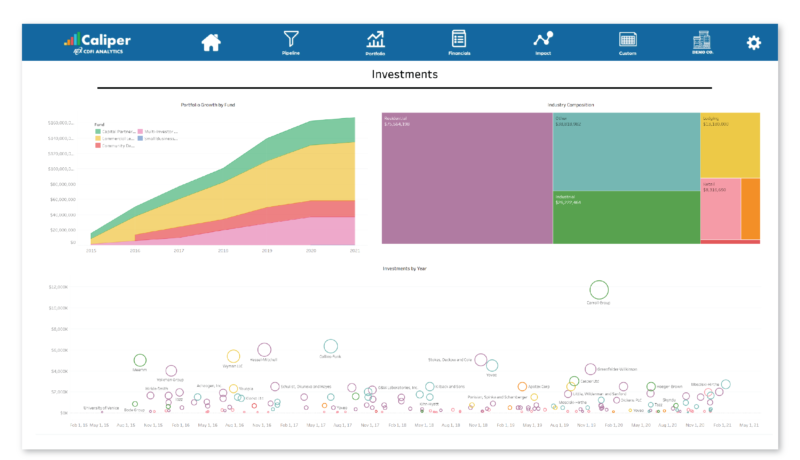Select the Residential treemap block
Viewport: 800px width, 460px height.
467,178
